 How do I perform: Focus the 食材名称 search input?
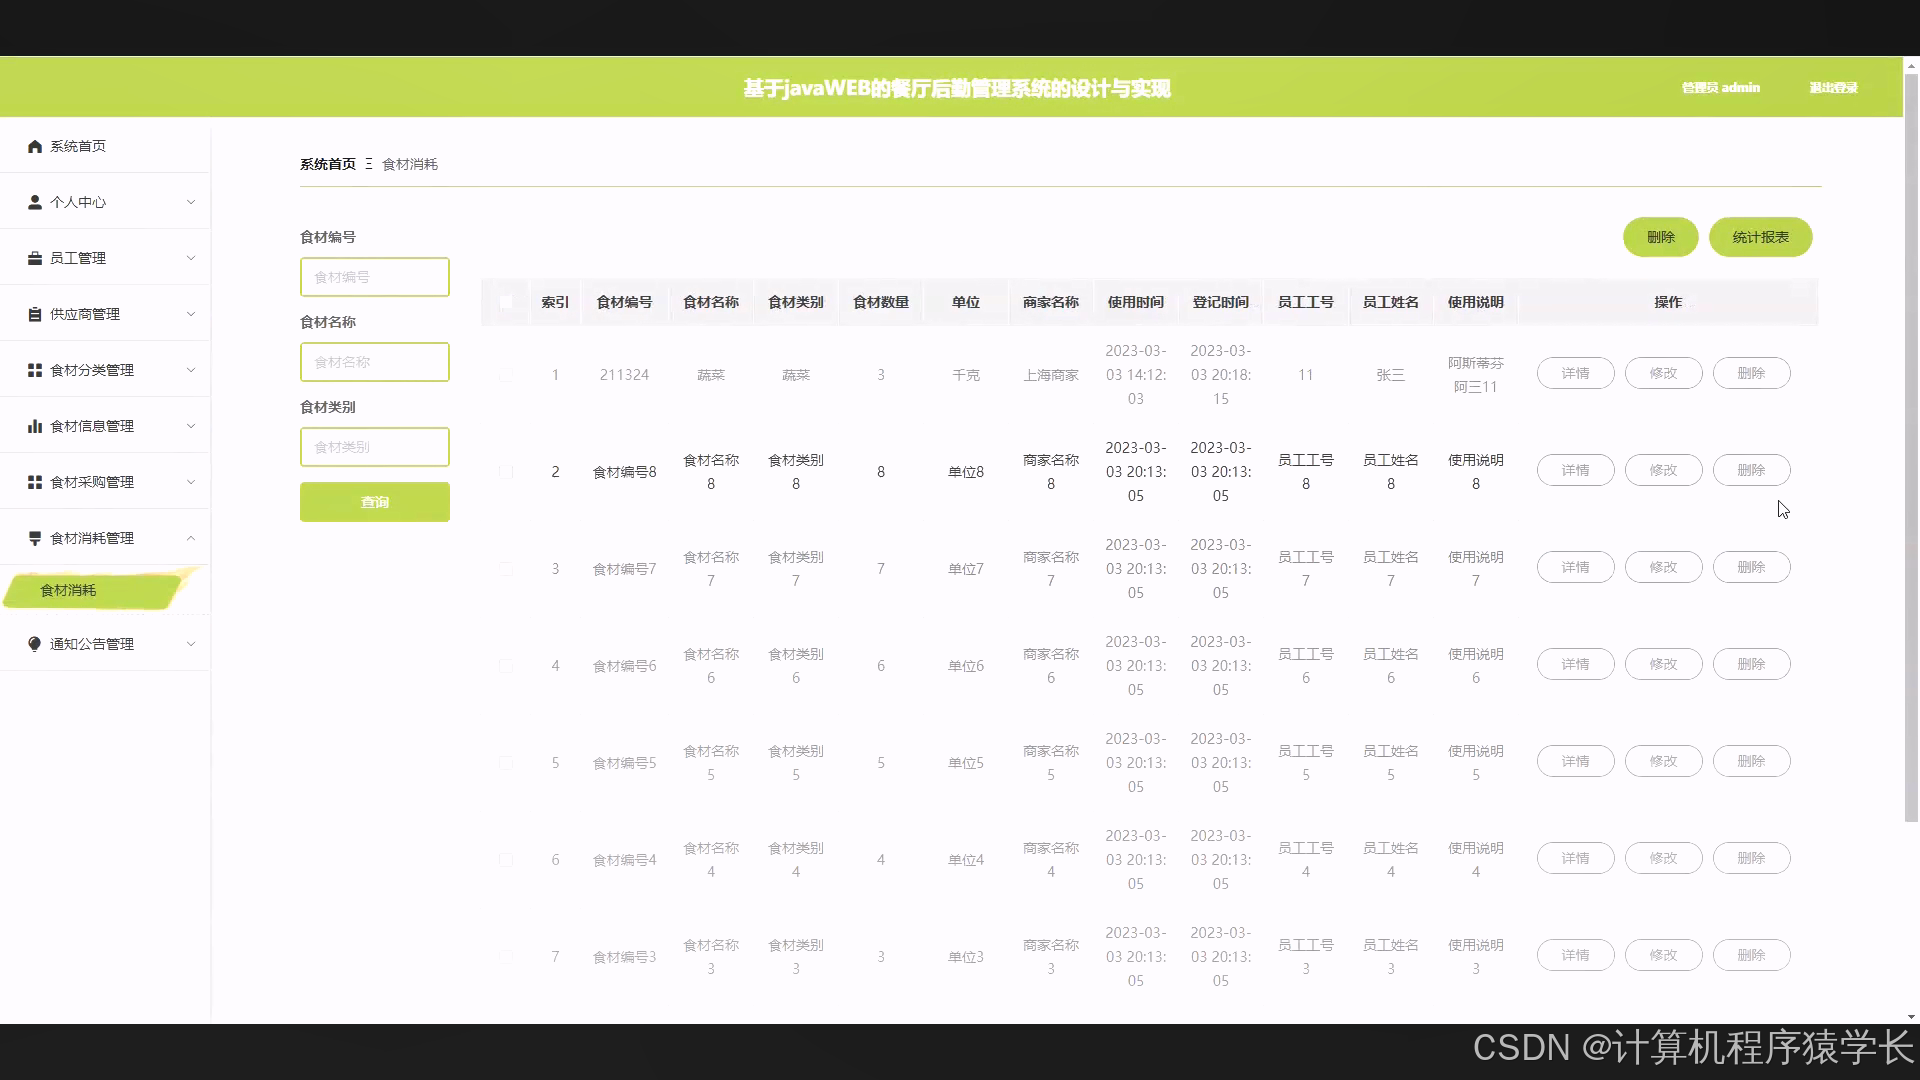coord(375,362)
